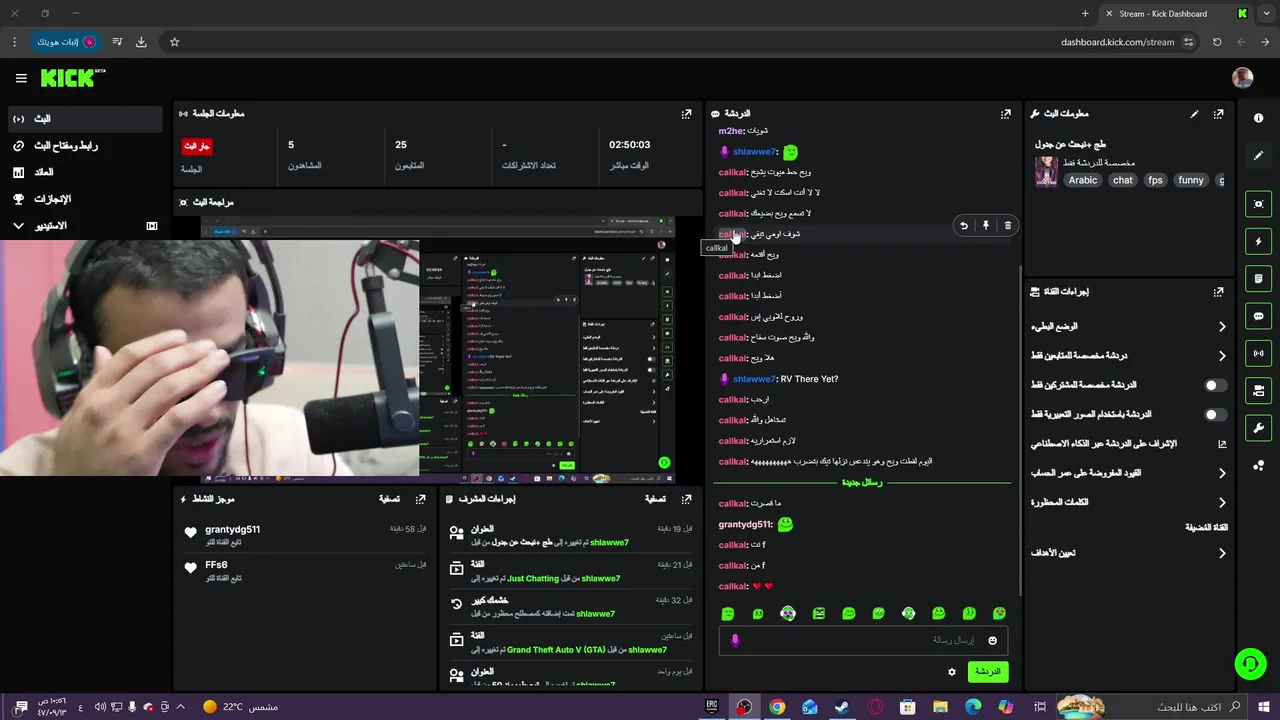Reply to the hovered callkal message
1280x720 pixels.
pyautogui.click(x=964, y=226)
